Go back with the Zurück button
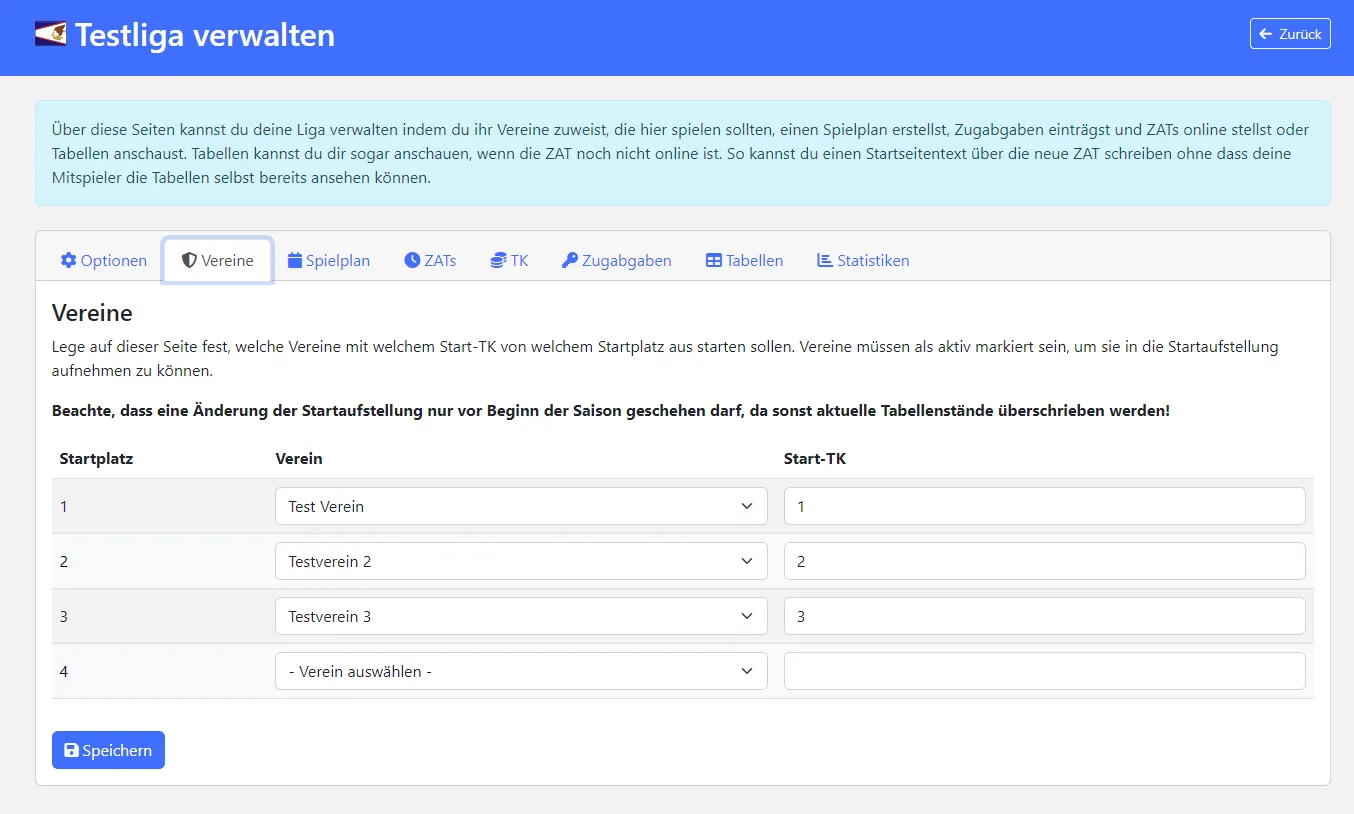This screenshot has height=814, width=1354. [x=1290, y=33]
